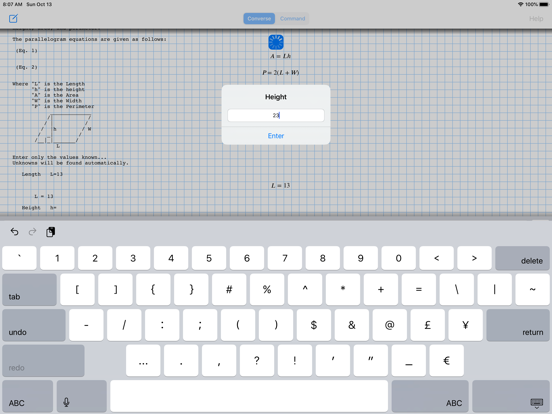Tap the left square bracket key
This screenshot has width=552, height=414.
point(77,290)
